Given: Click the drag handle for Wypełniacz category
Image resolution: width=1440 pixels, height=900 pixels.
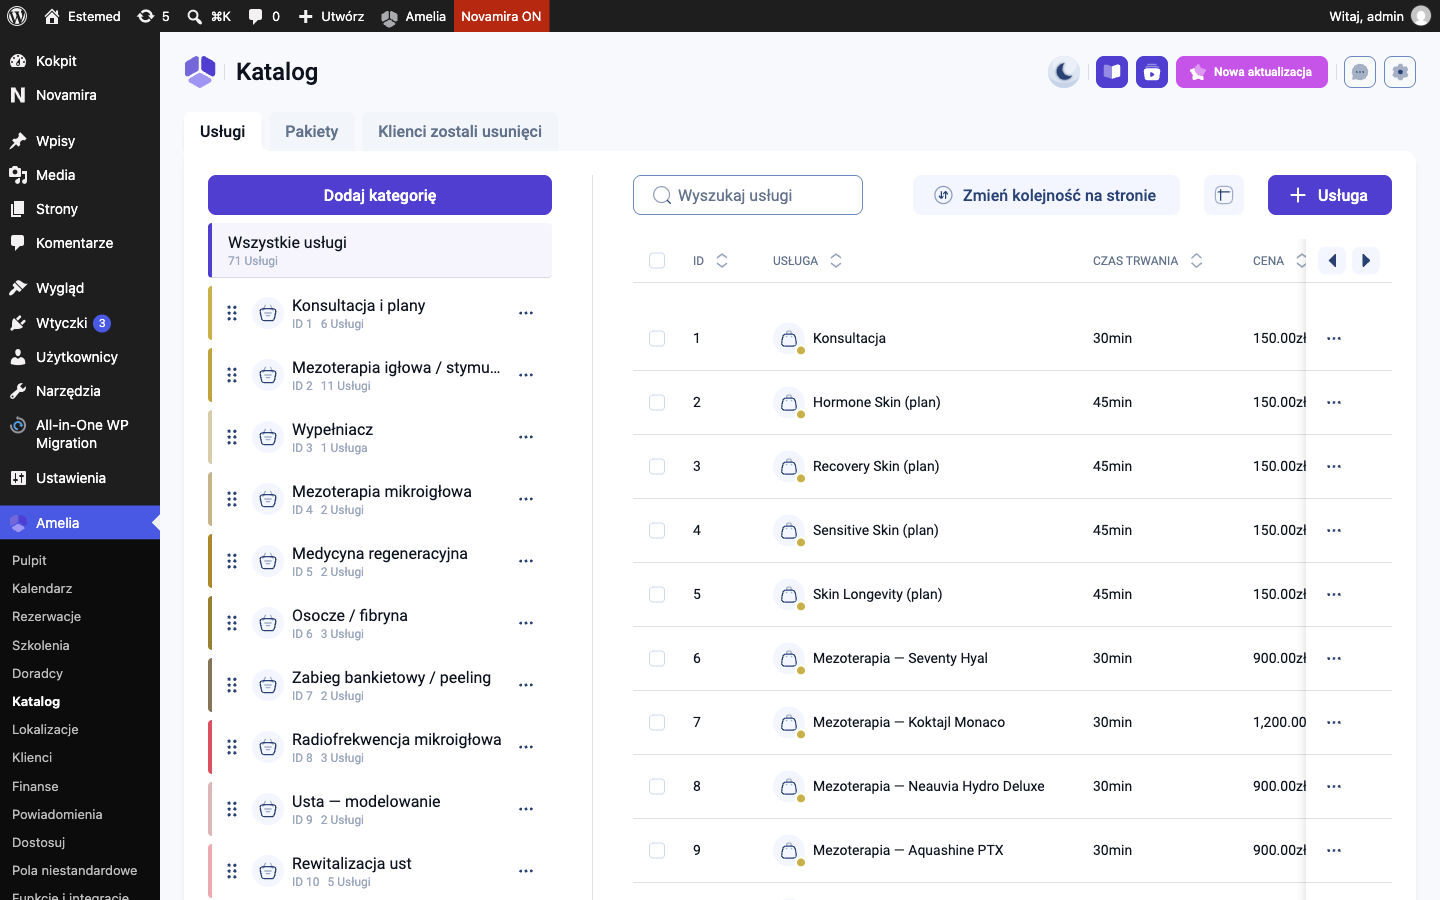Looking at the screenshot, I should pyautogui.click(x=232, y=437).
